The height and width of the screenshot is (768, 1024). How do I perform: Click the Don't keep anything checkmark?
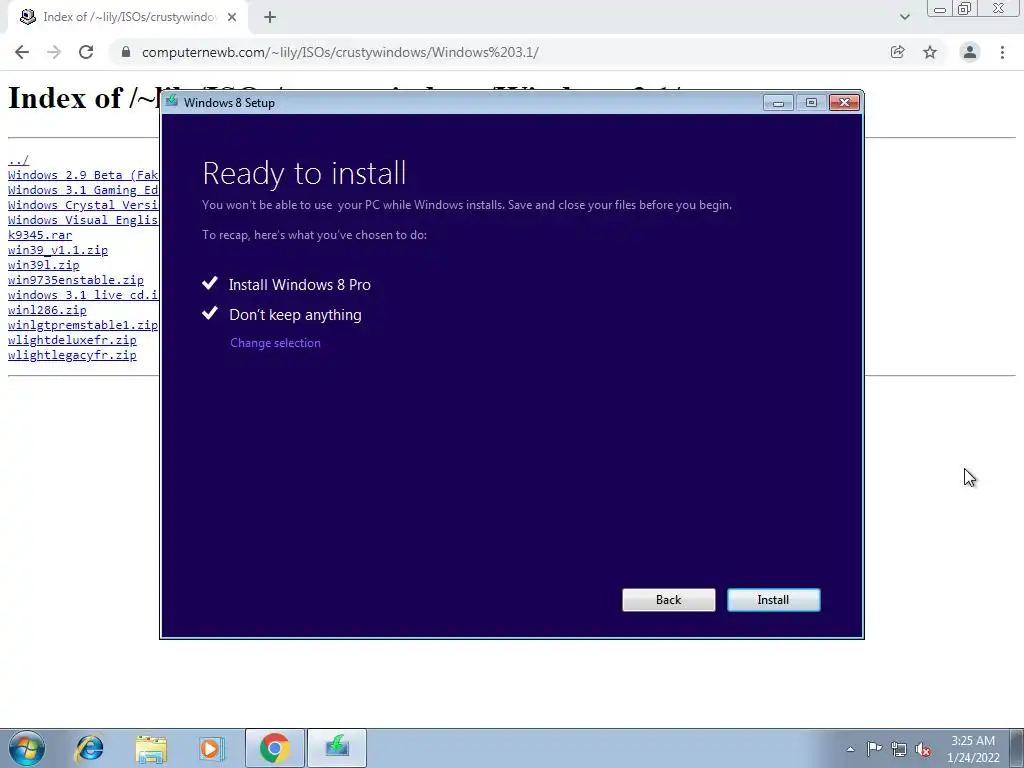210,313
